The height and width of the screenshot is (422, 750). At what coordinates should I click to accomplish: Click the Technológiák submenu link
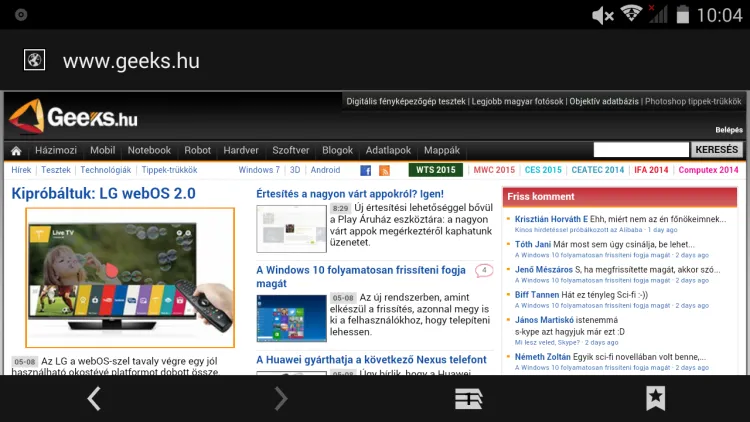pyautogui.click(x=106, y=170)
